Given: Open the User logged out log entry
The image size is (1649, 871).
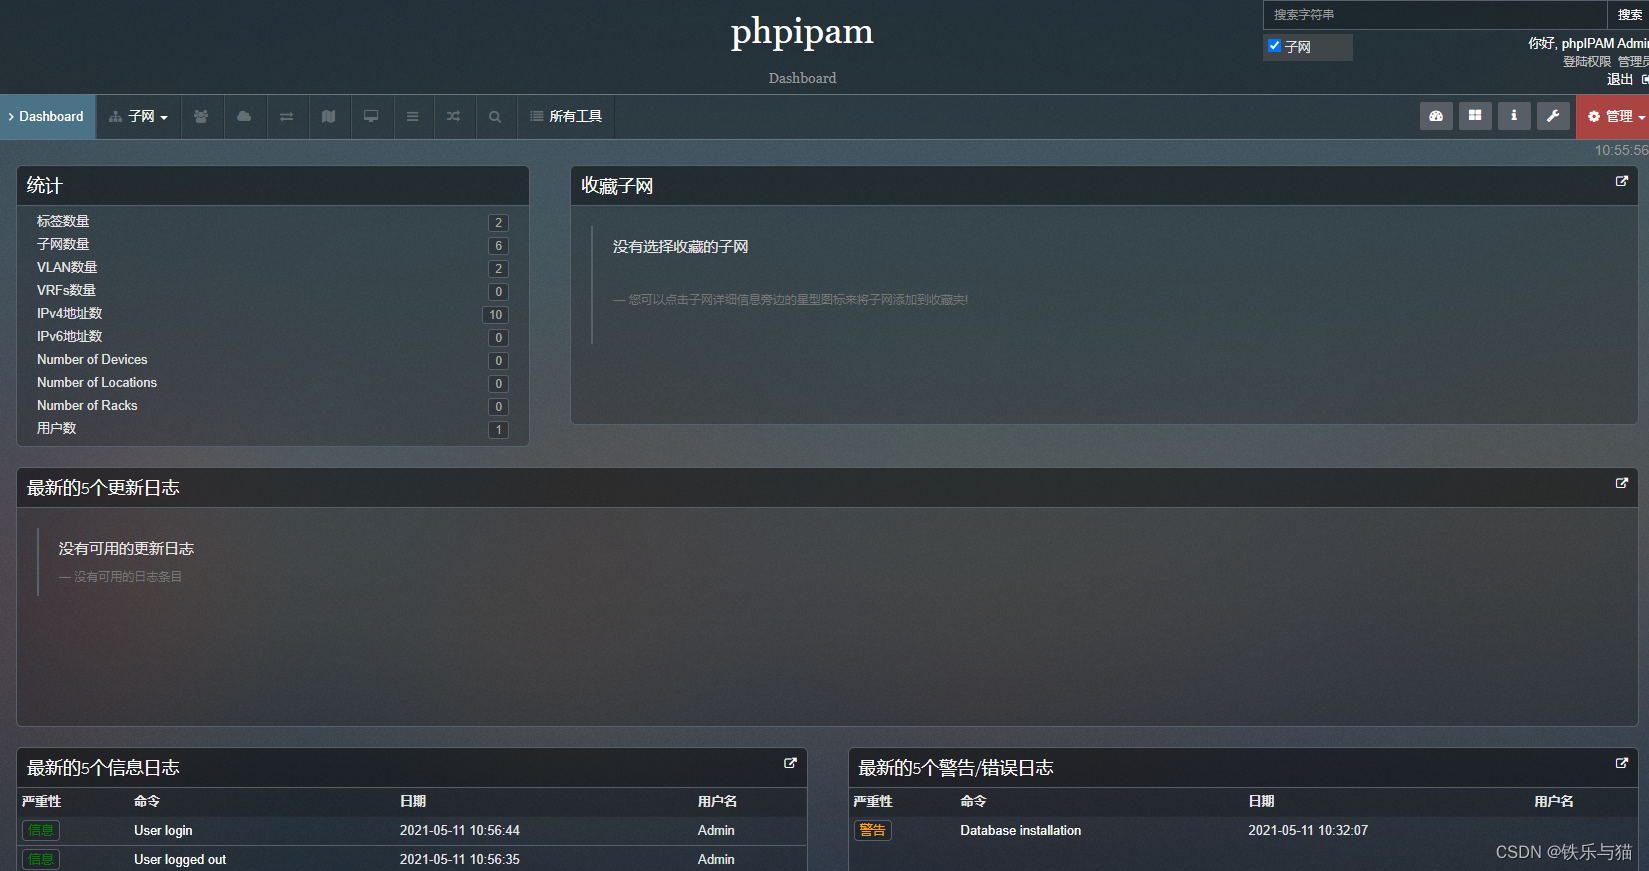Looking at the screenshot, I should point(180,859).
